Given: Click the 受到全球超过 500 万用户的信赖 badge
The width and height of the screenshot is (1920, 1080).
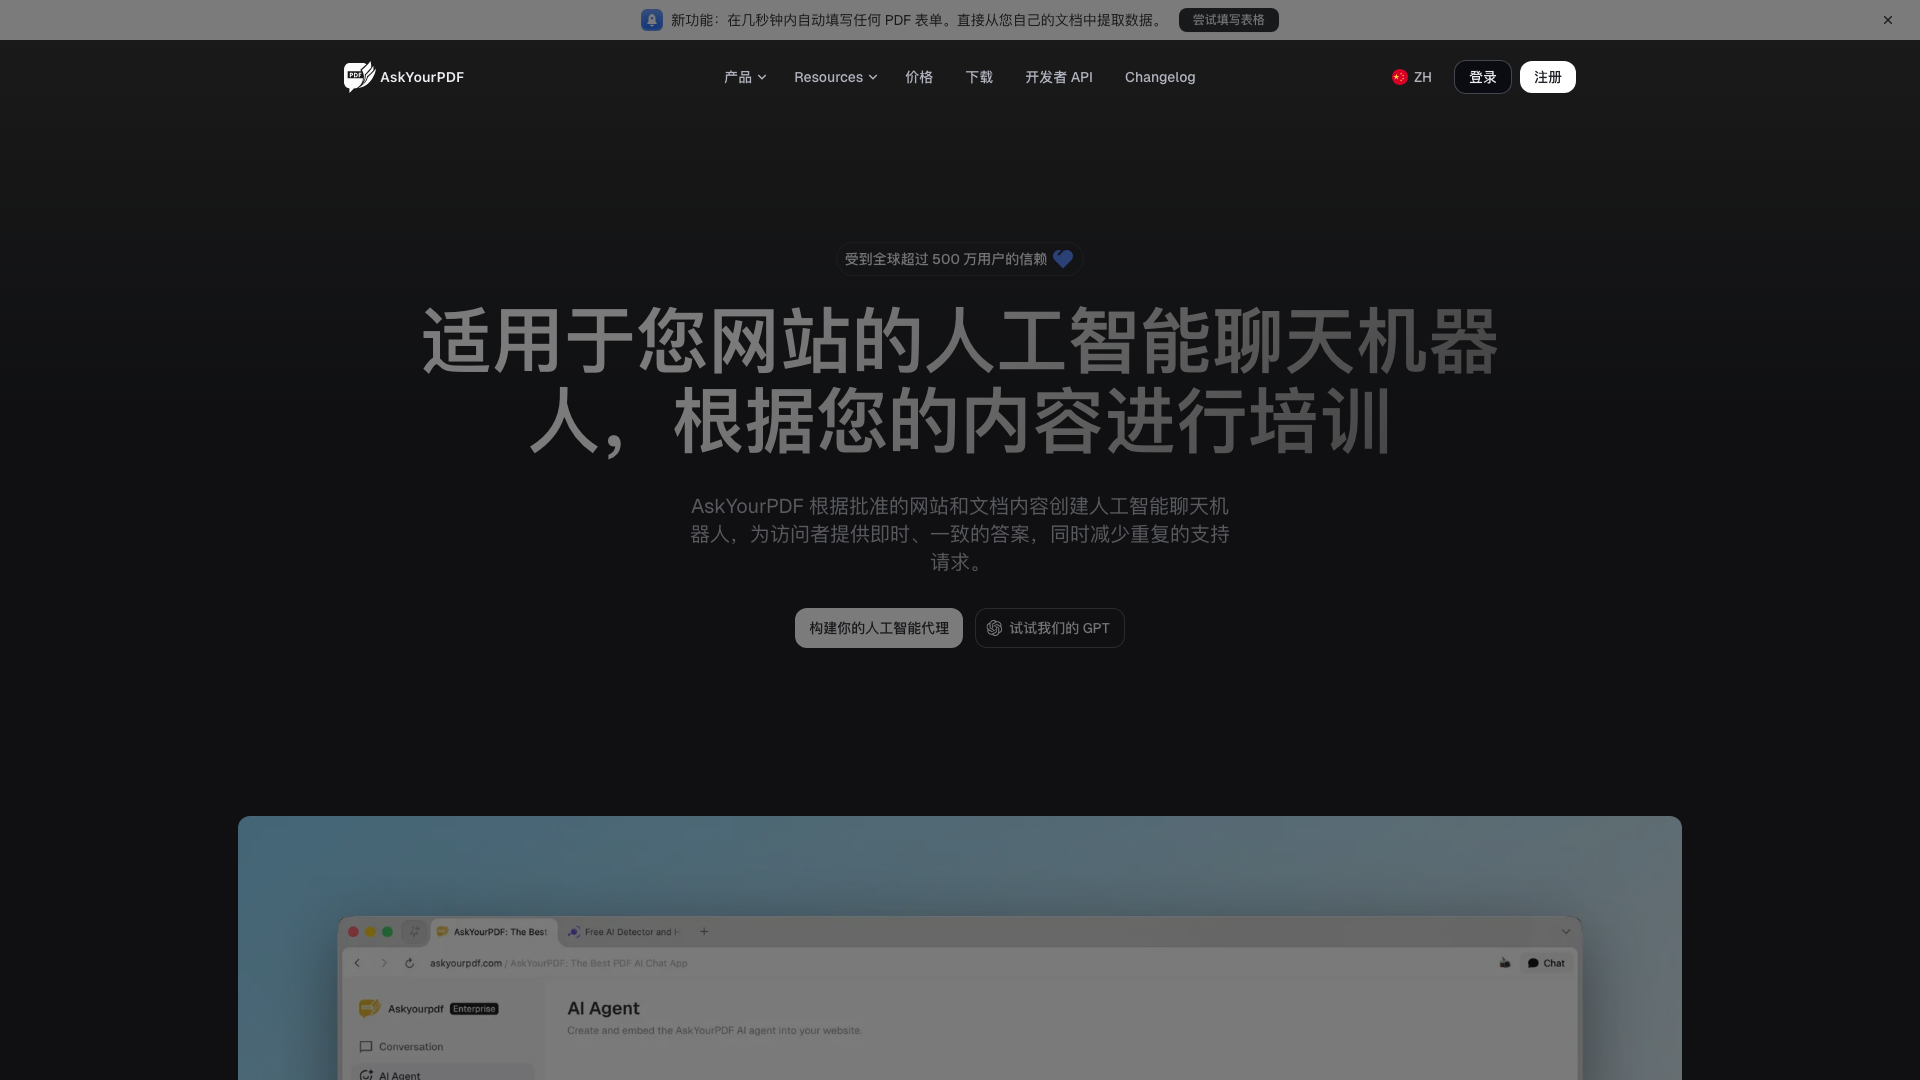Looking at the screenshot, I should point(960,259).
